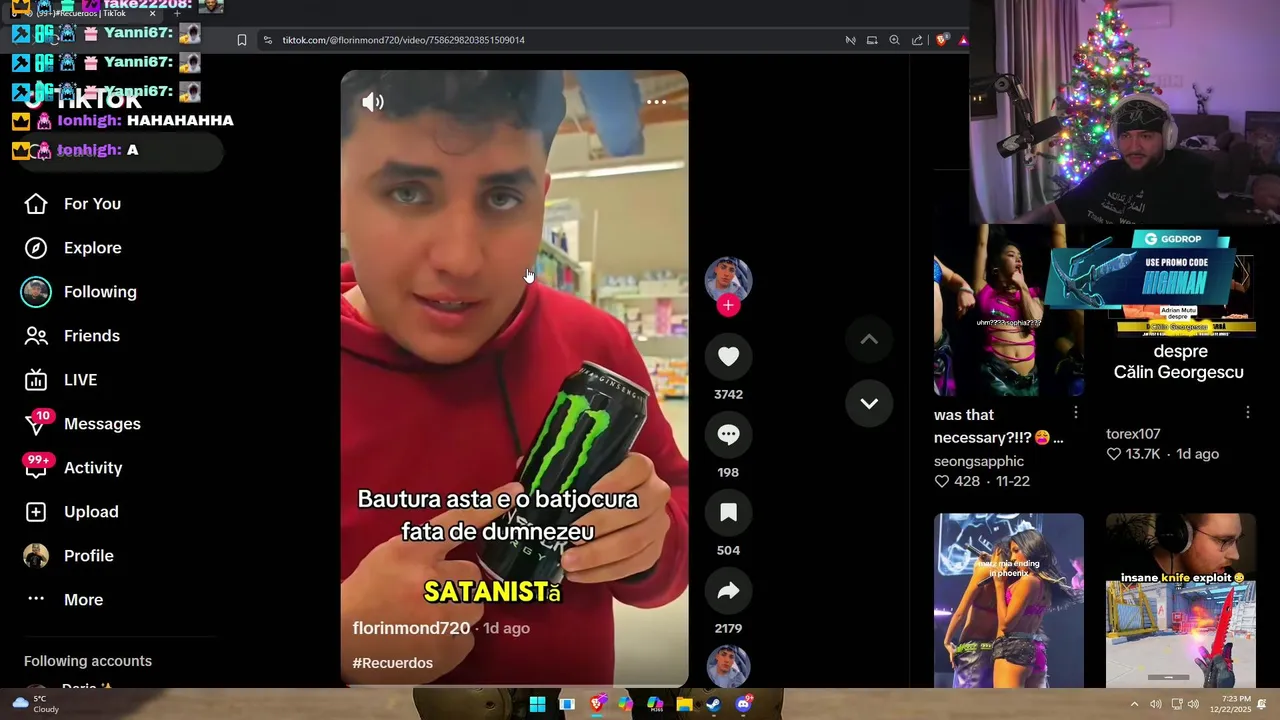Open the options for the torex107 video
The image size is (1280, 720).
1248,413
